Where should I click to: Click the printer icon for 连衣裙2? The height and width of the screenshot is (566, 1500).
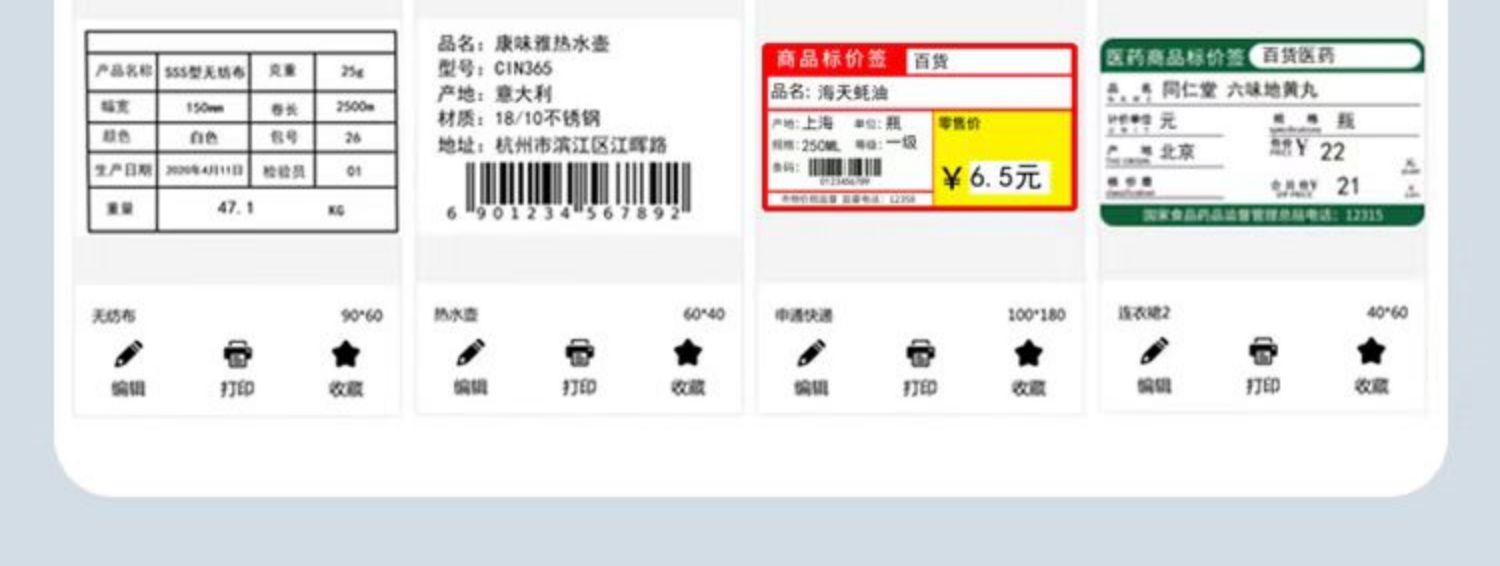pos(1263,351)
